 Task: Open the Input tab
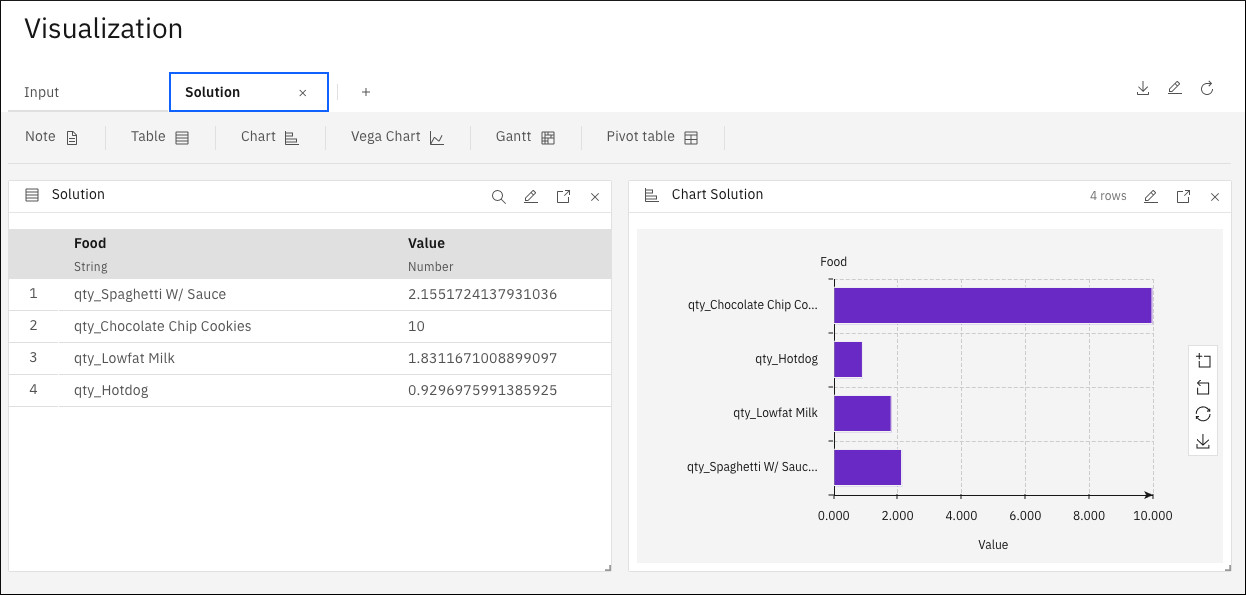click(42, 92)
